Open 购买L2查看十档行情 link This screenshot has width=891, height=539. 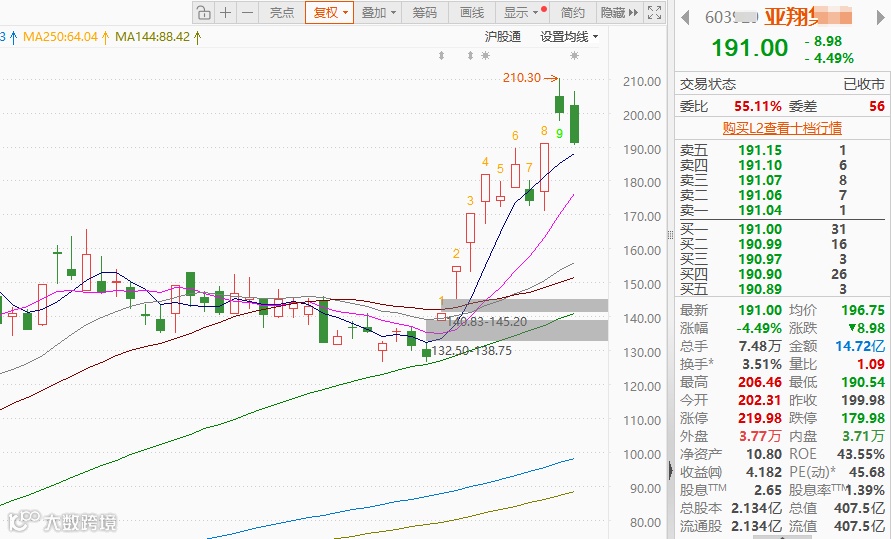click(x=782, y=128)
